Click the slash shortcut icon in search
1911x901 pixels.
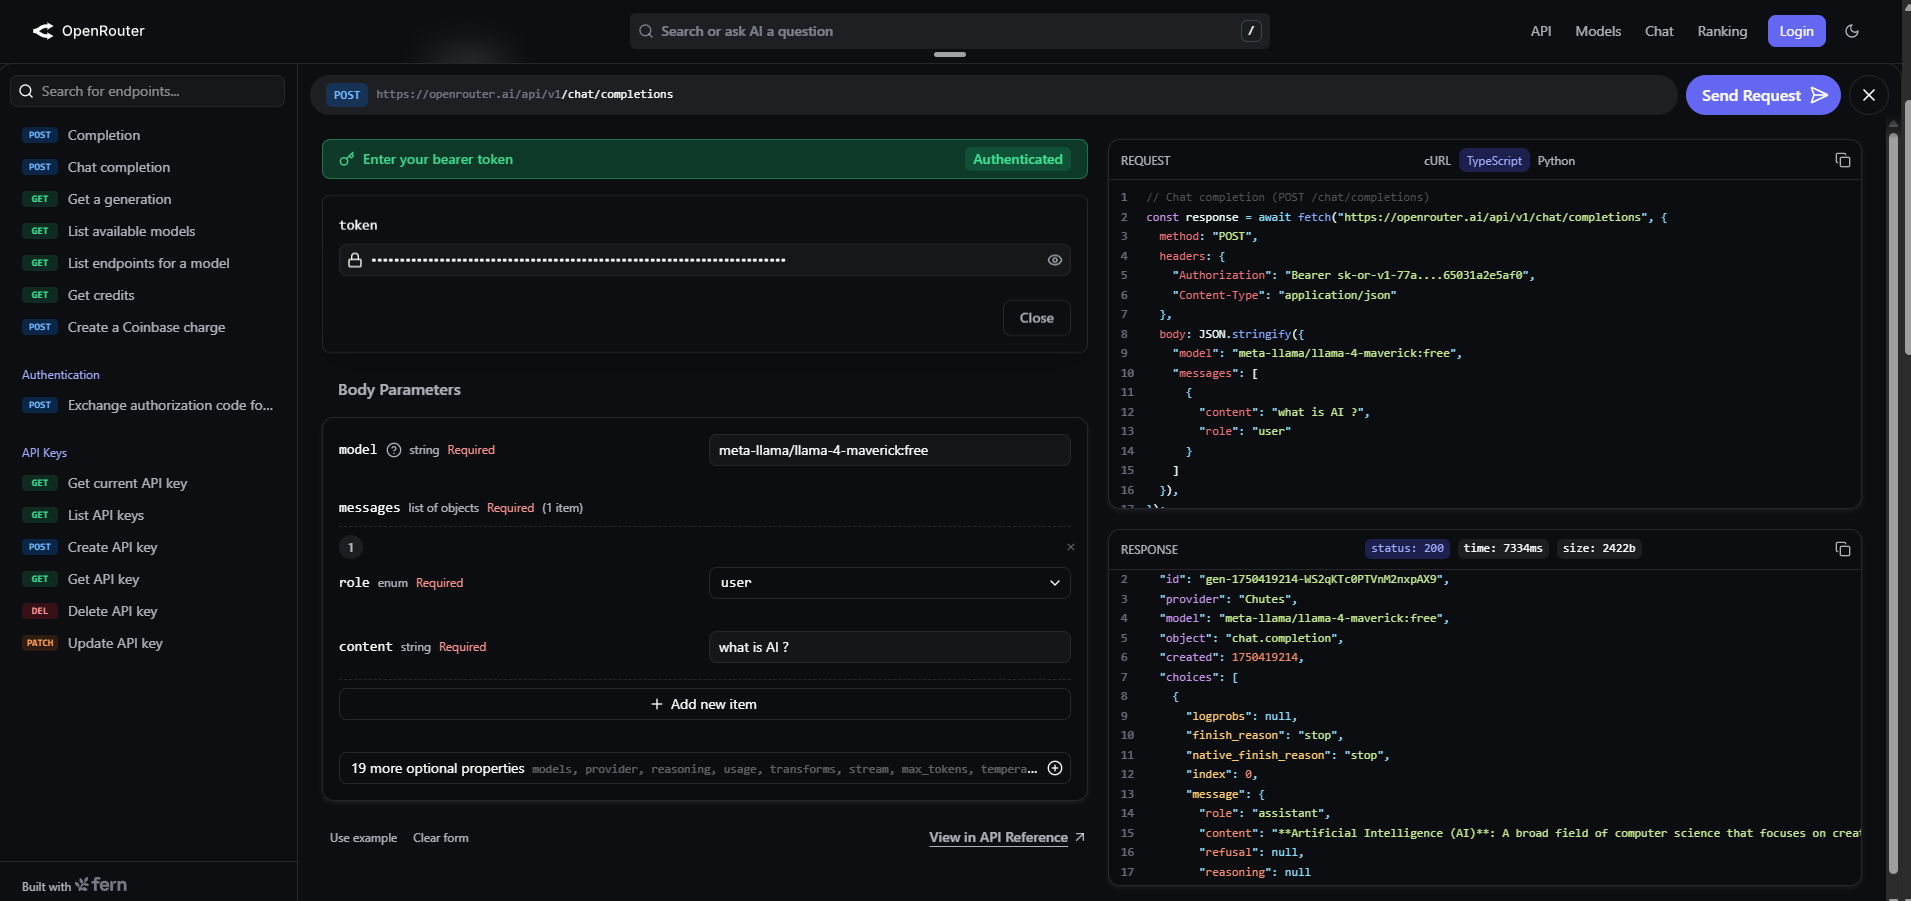(x=1251, y=31)
